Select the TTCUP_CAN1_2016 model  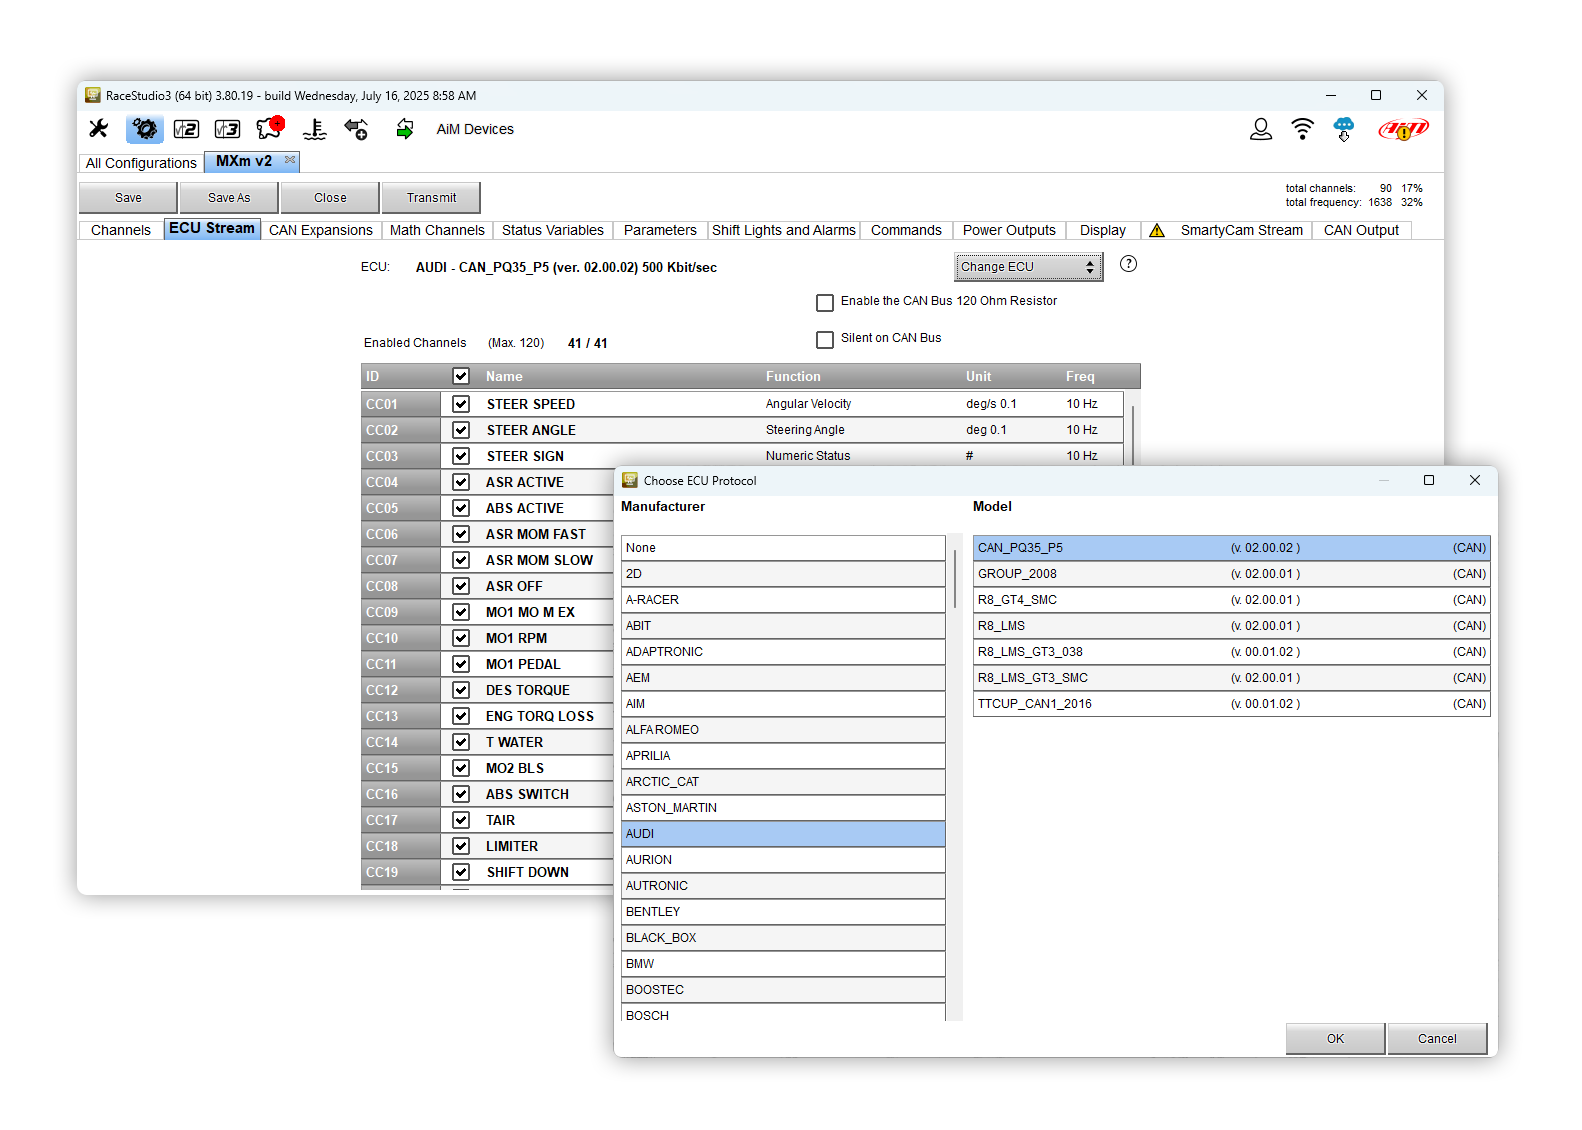tap(1231, 704)
